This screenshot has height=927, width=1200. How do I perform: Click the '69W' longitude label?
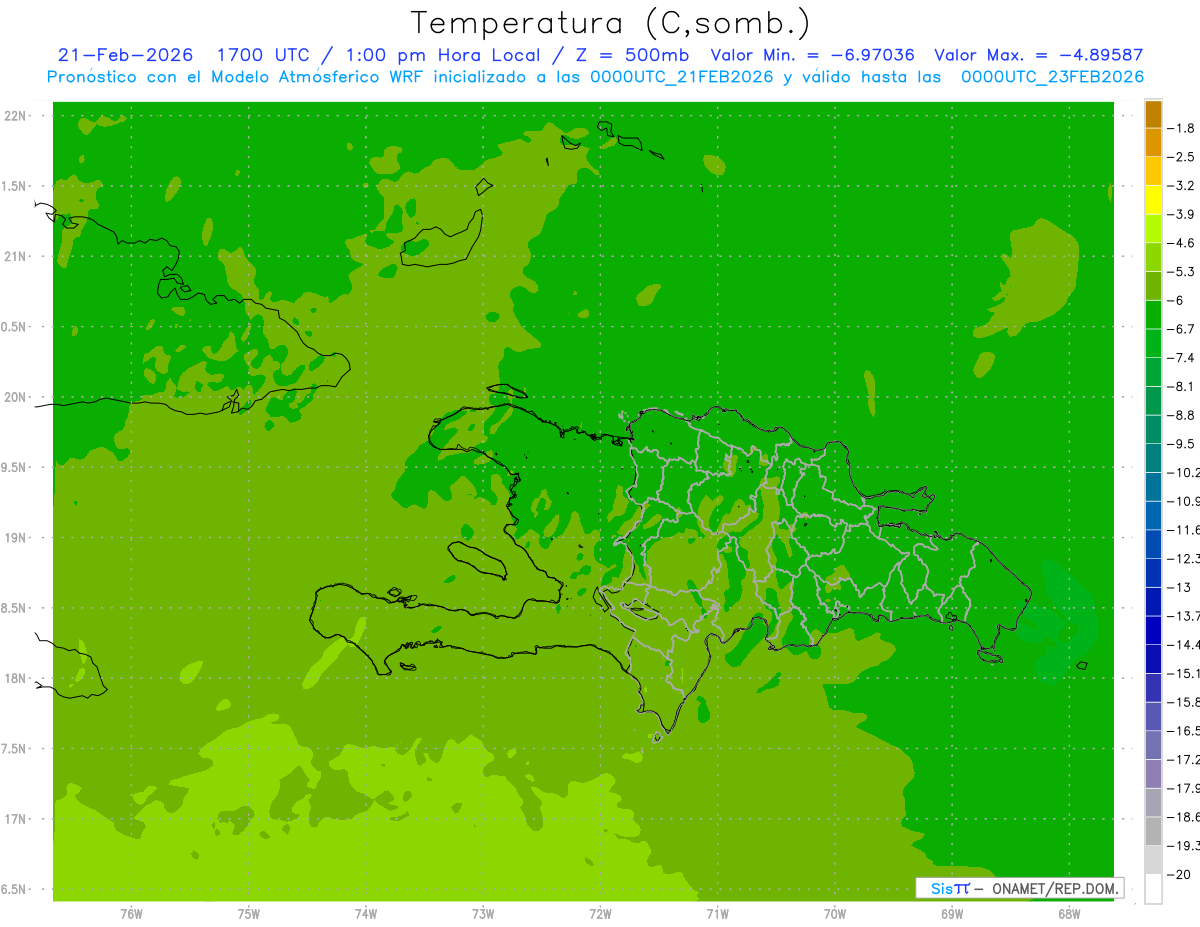coord(952,913)
